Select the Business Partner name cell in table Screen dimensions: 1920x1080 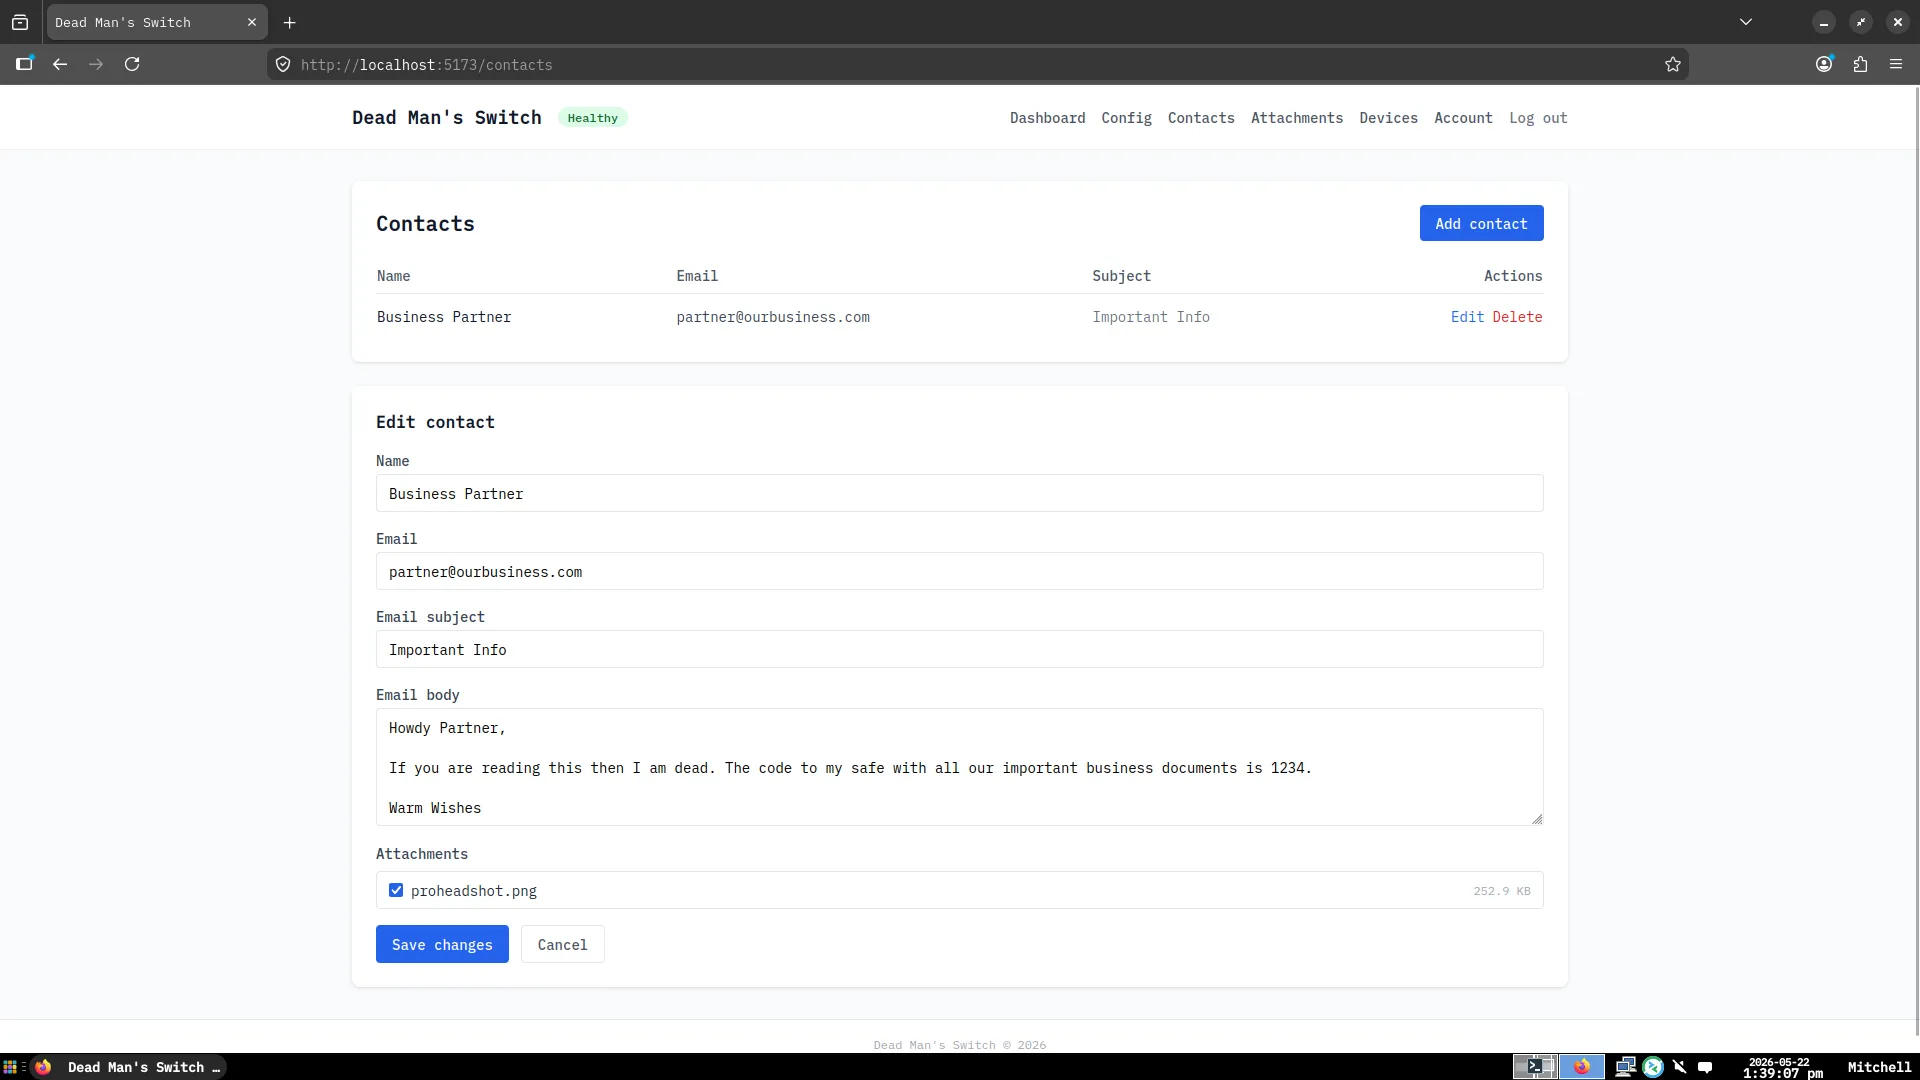(x=444, y=317)
